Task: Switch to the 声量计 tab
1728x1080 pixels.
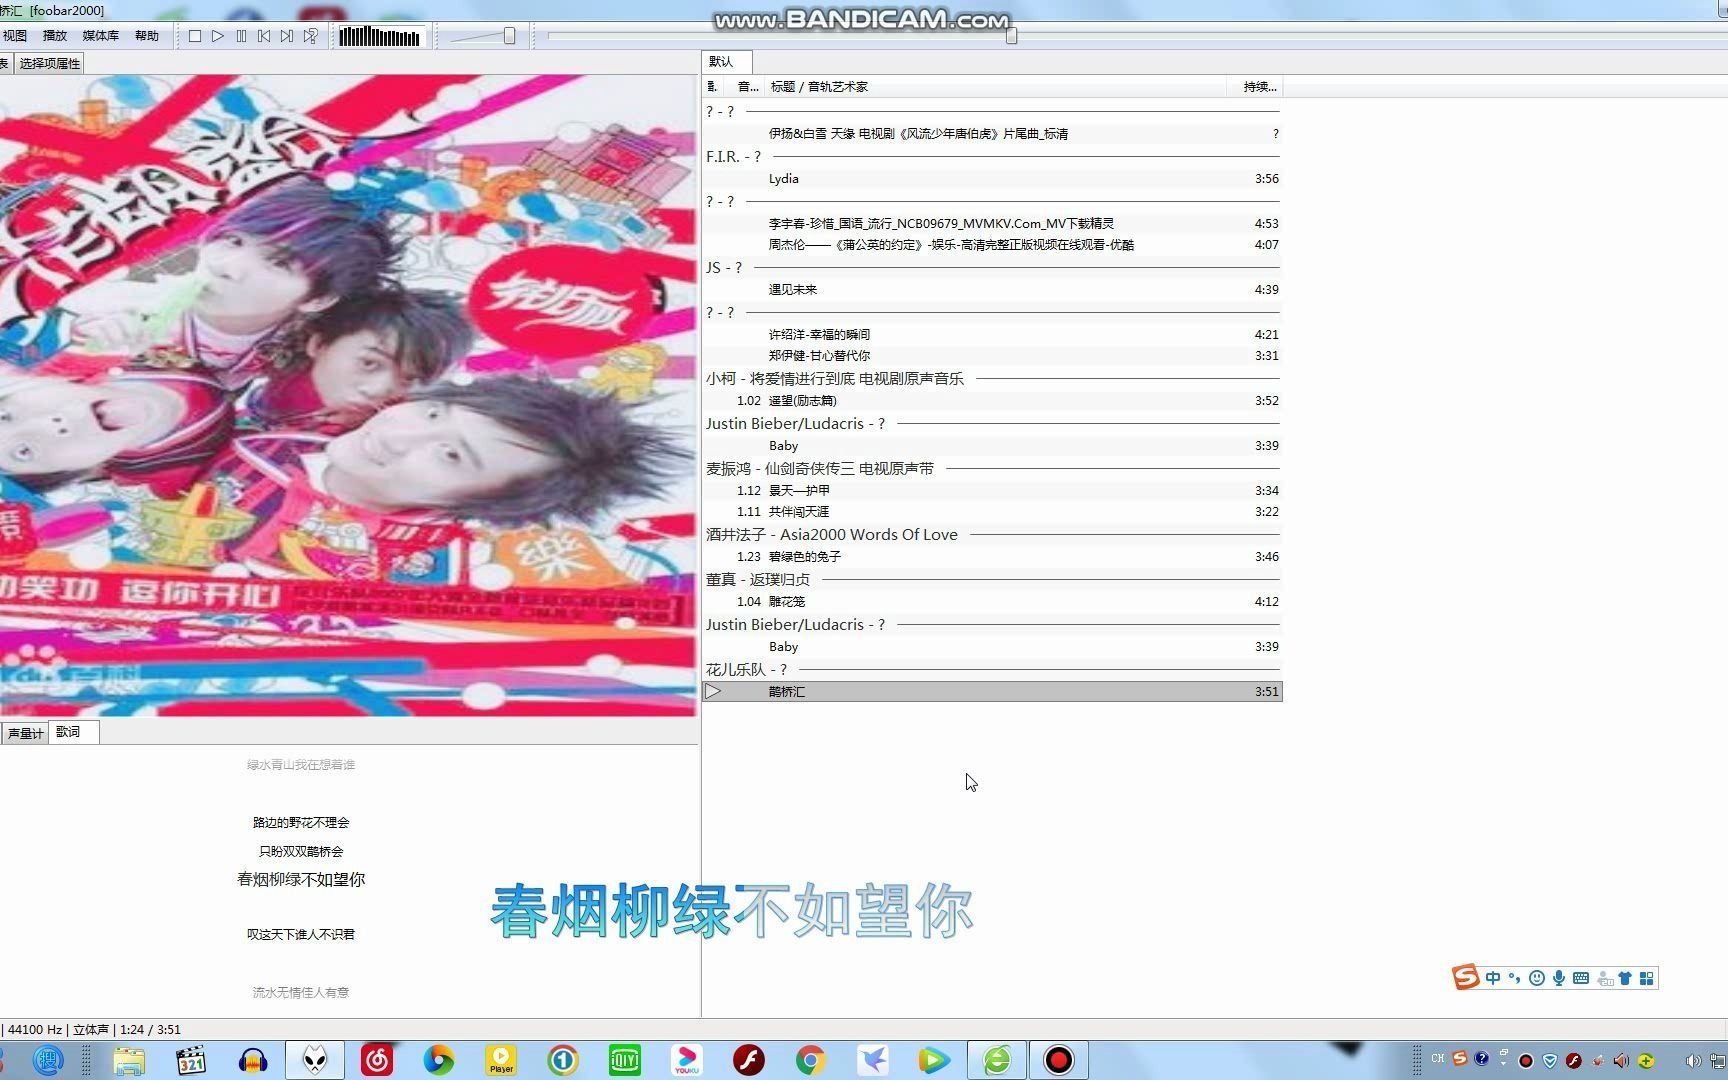Action: (25, 734)
